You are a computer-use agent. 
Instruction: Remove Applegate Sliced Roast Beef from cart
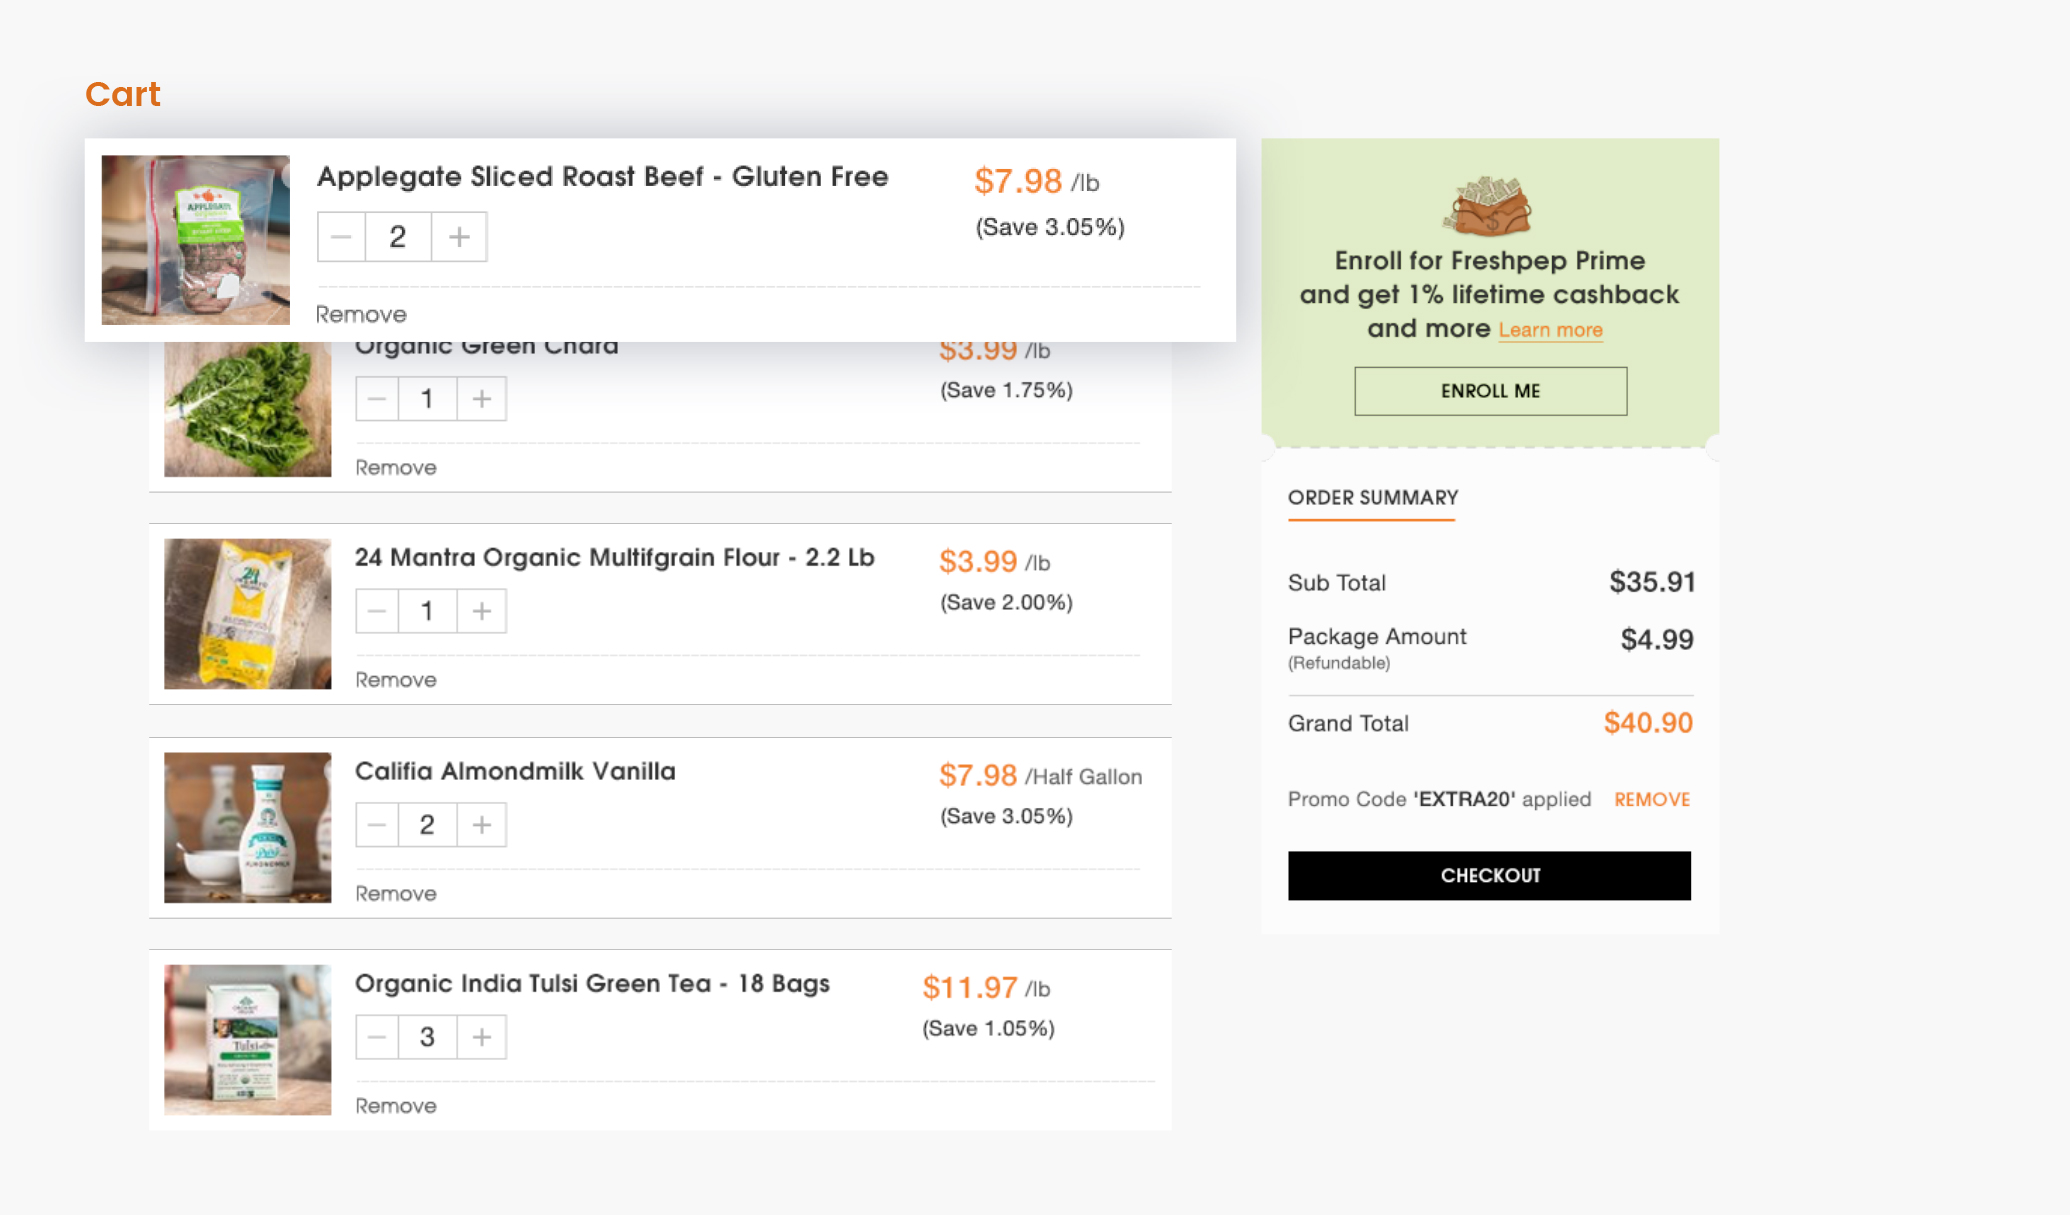click(361, 314)
